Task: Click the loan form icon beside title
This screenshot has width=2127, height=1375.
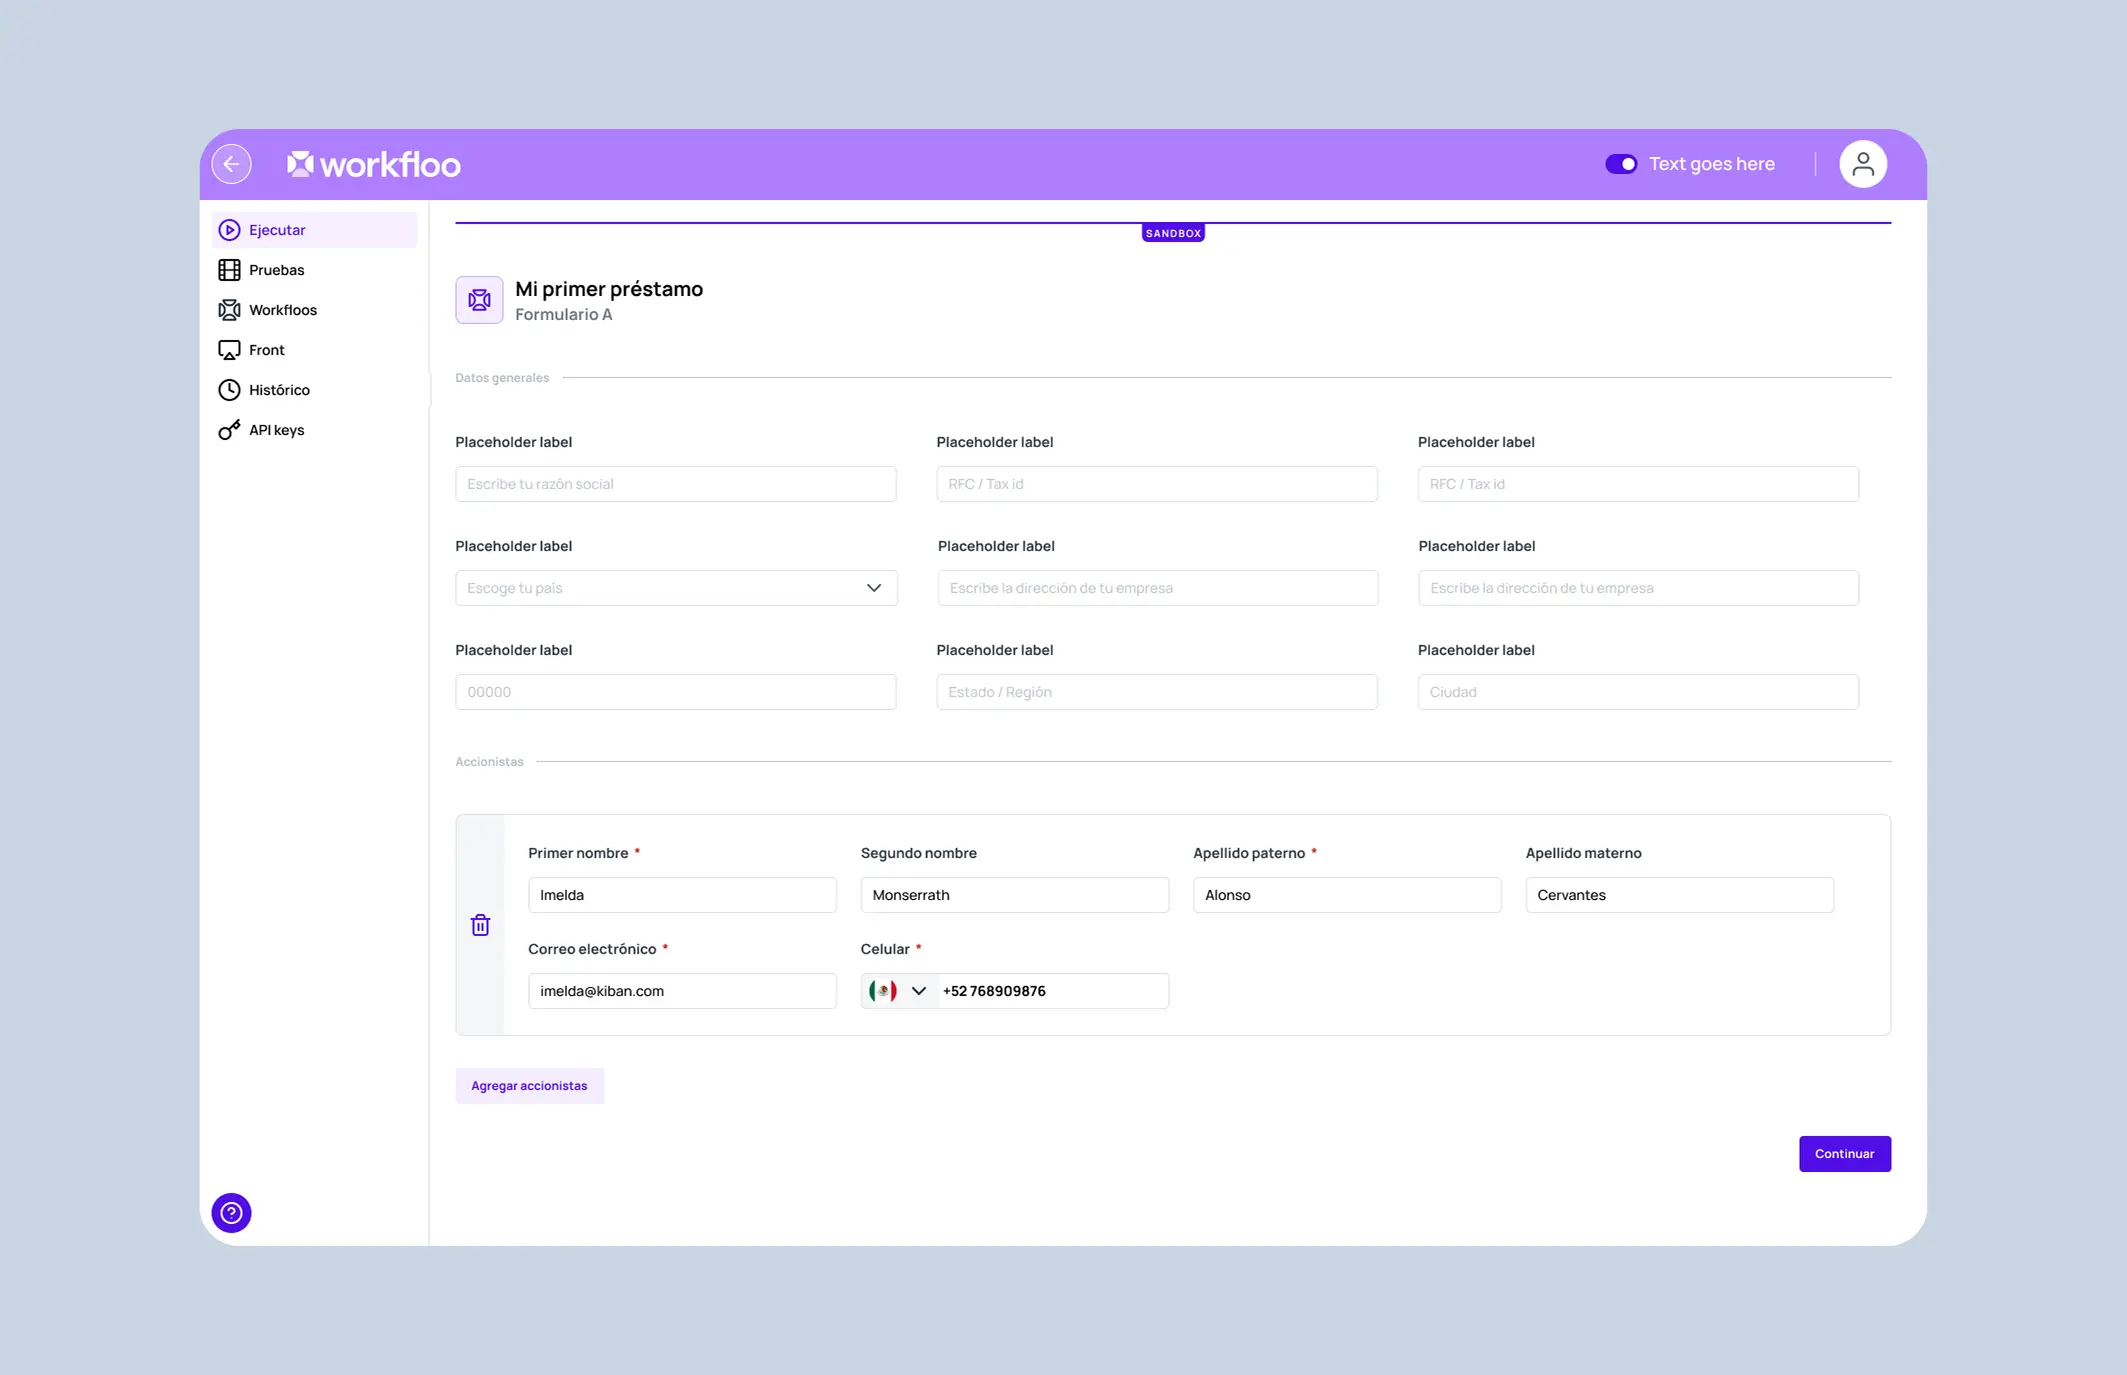Action: (x=479, y=300)
